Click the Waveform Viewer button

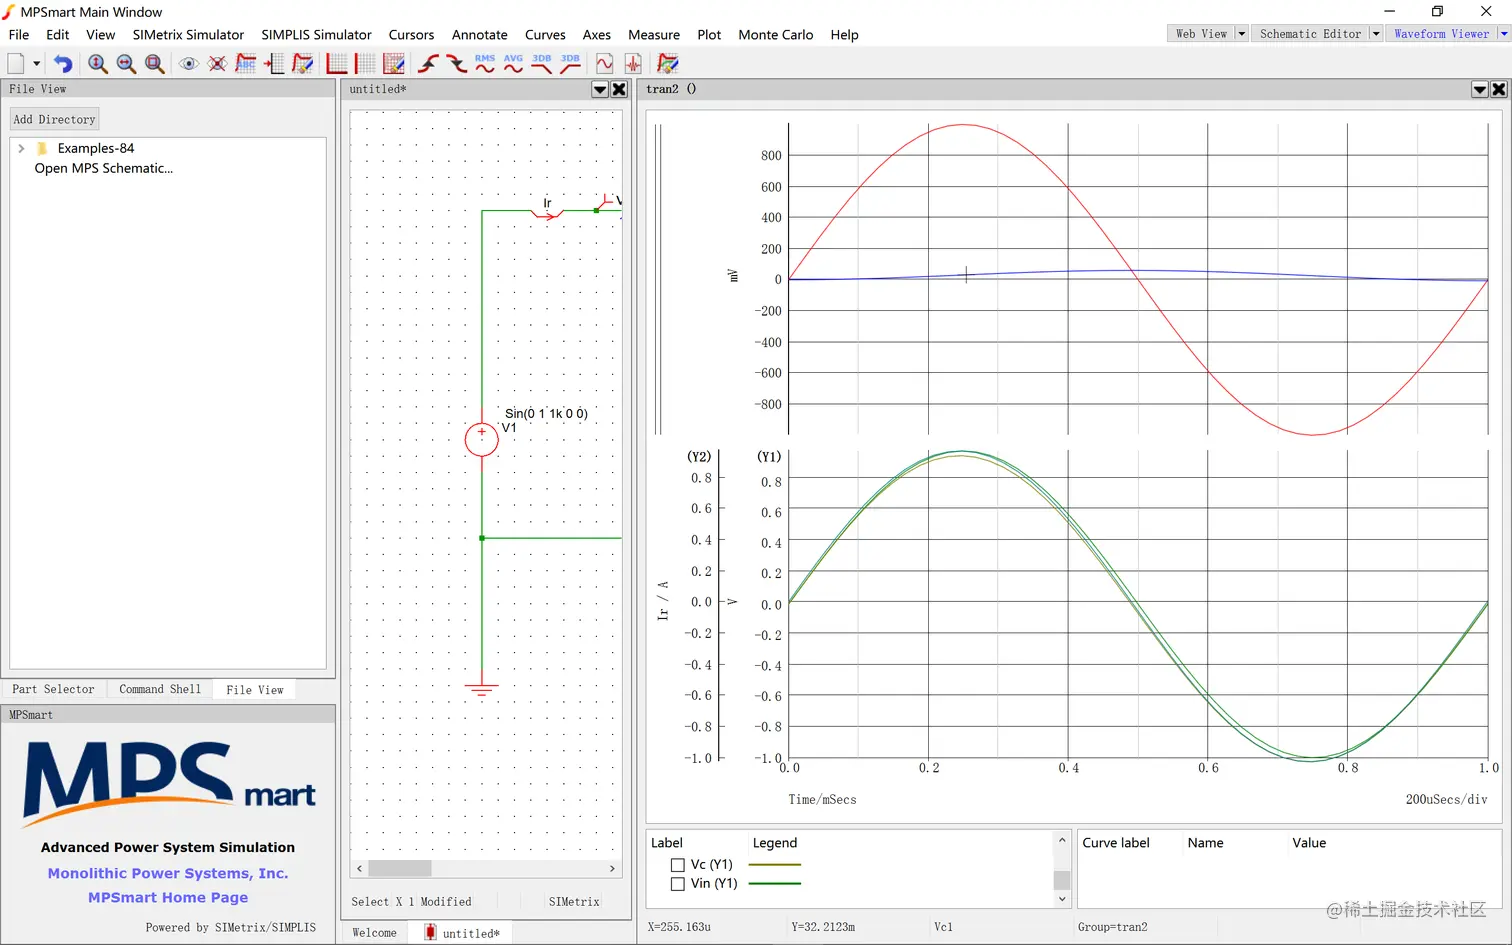[1441, 34]
